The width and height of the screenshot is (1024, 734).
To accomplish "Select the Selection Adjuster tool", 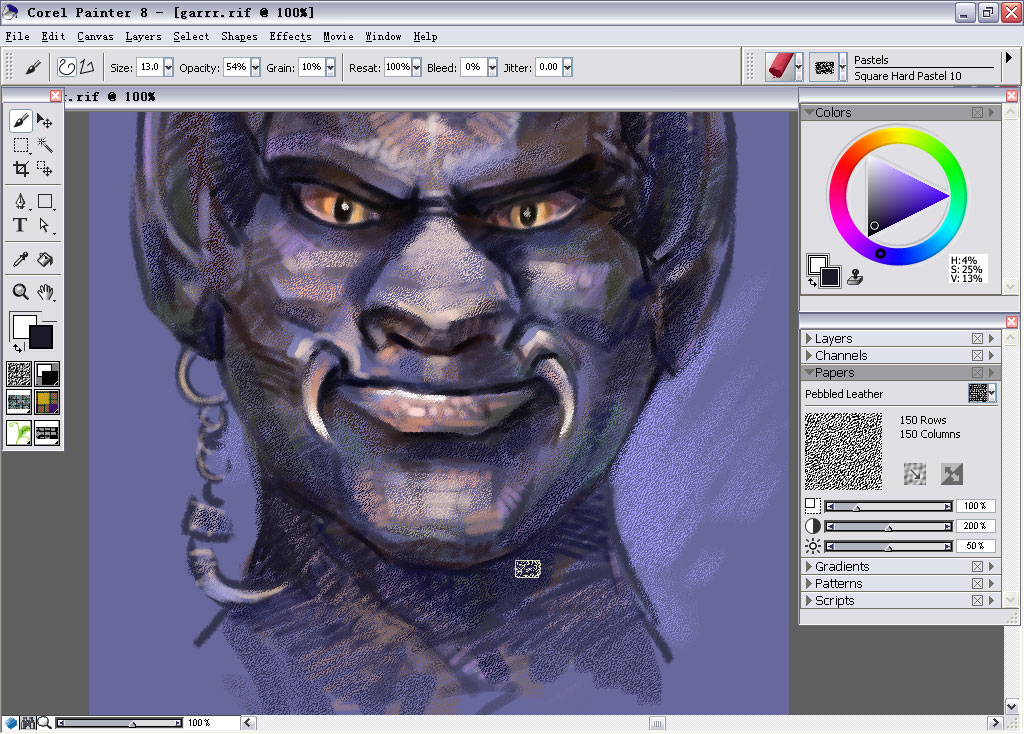I will coord(44,169).
